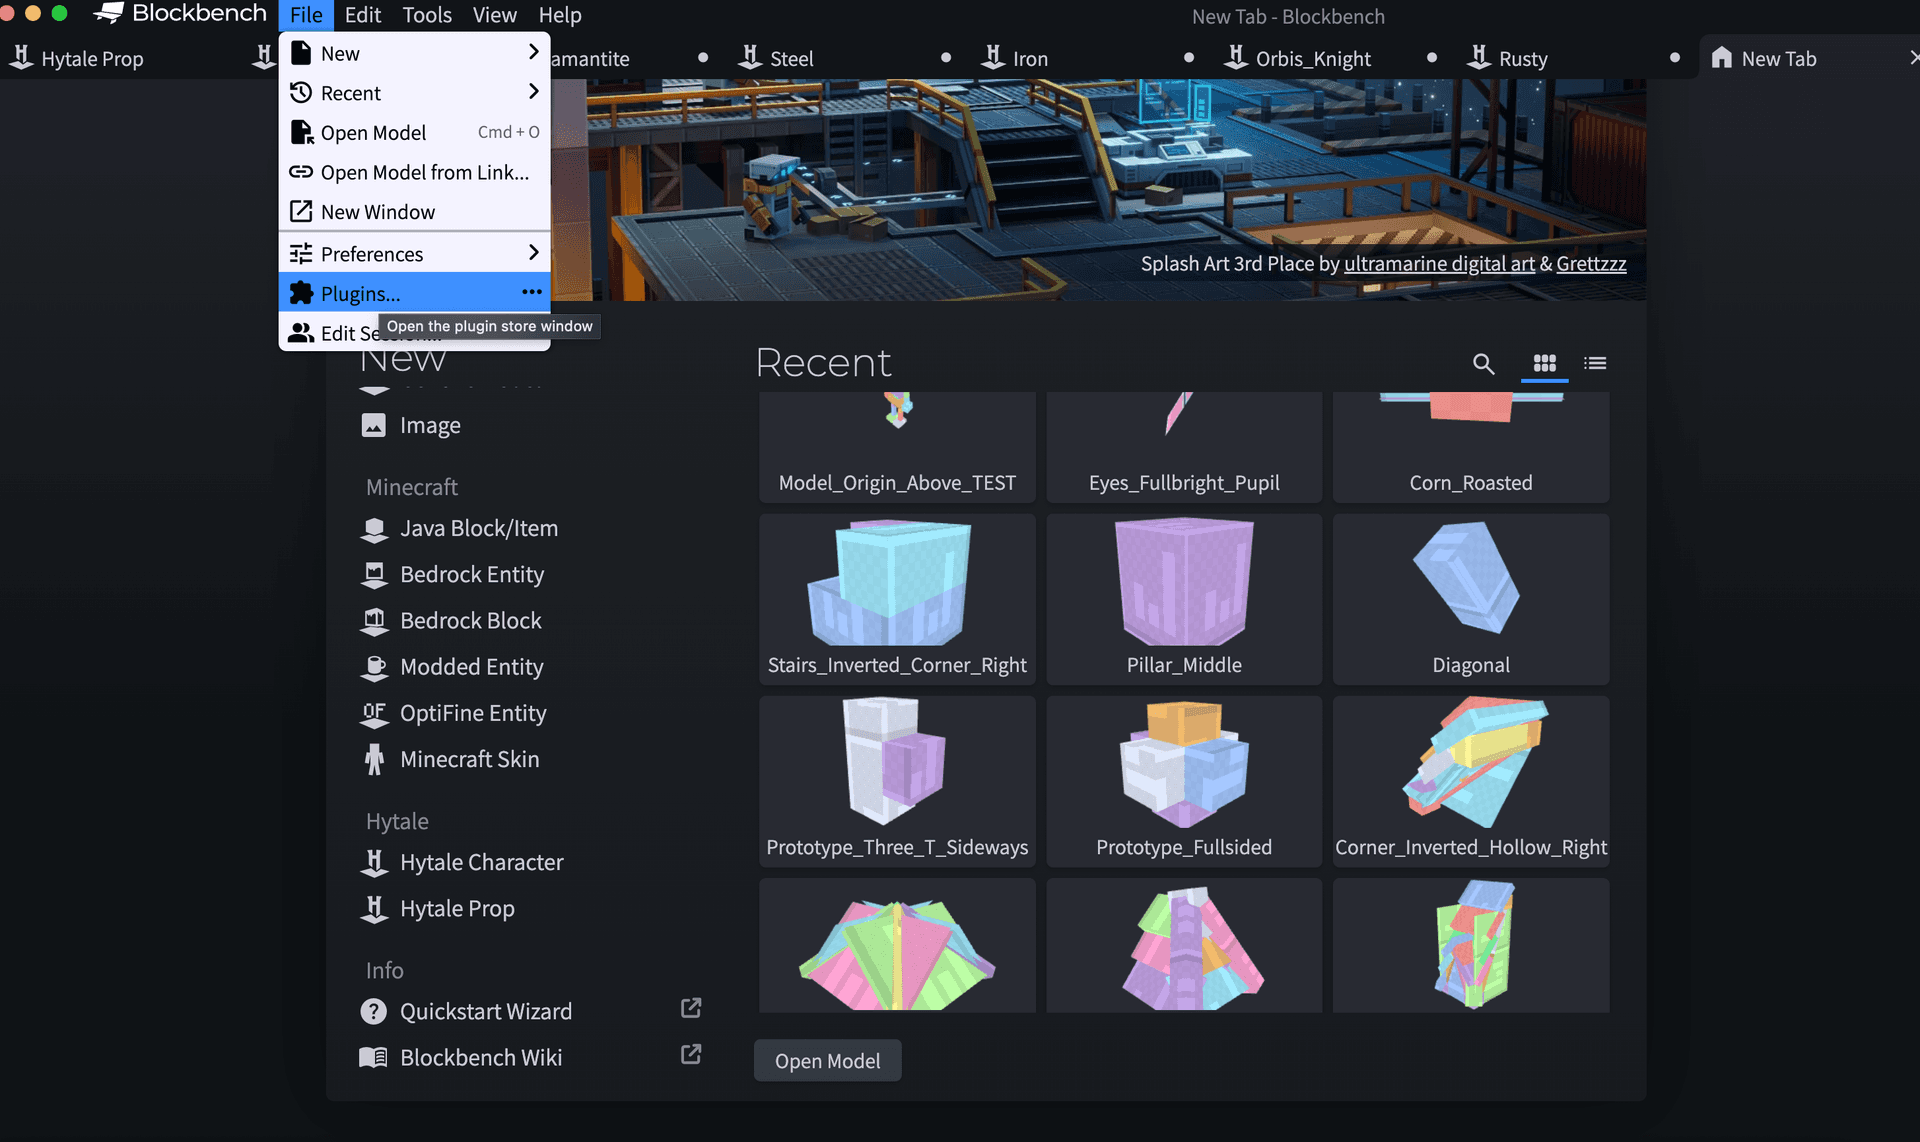Open the Tools menu in menu bar
Viewport: 1920px width, 1142px height.
click(x=427, y=15)
